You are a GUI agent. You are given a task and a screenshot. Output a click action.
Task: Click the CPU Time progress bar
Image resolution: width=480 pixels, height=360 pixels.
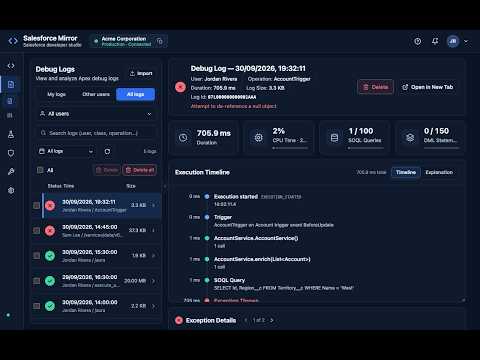[x=290, y=148]
